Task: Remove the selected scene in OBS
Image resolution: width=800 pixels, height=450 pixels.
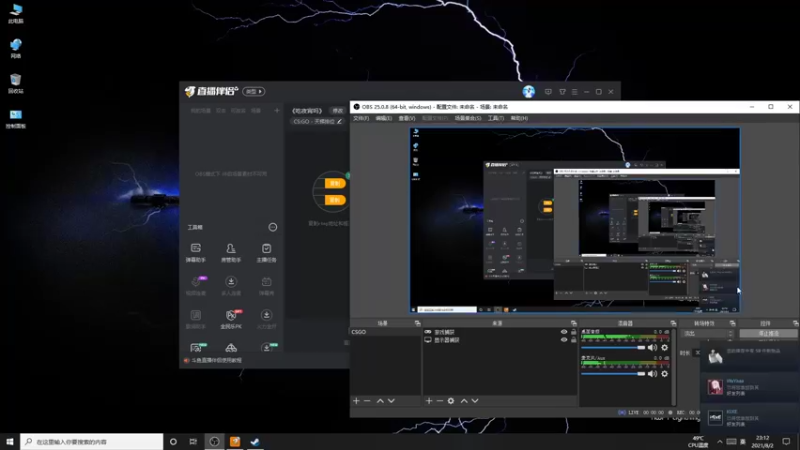Action: click(367, 401)
